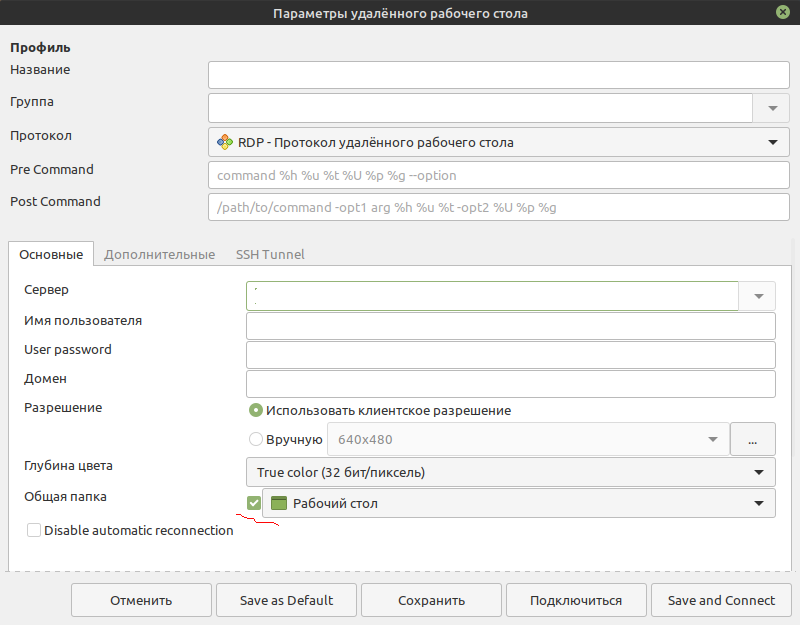The height and width of the screenshot is (625, 800).
Task: Open the resolution list ellipsis button
Action: tap(753, 439)
